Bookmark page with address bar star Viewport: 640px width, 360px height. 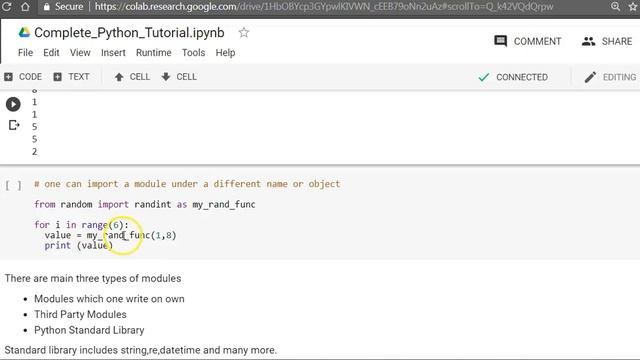634,7
